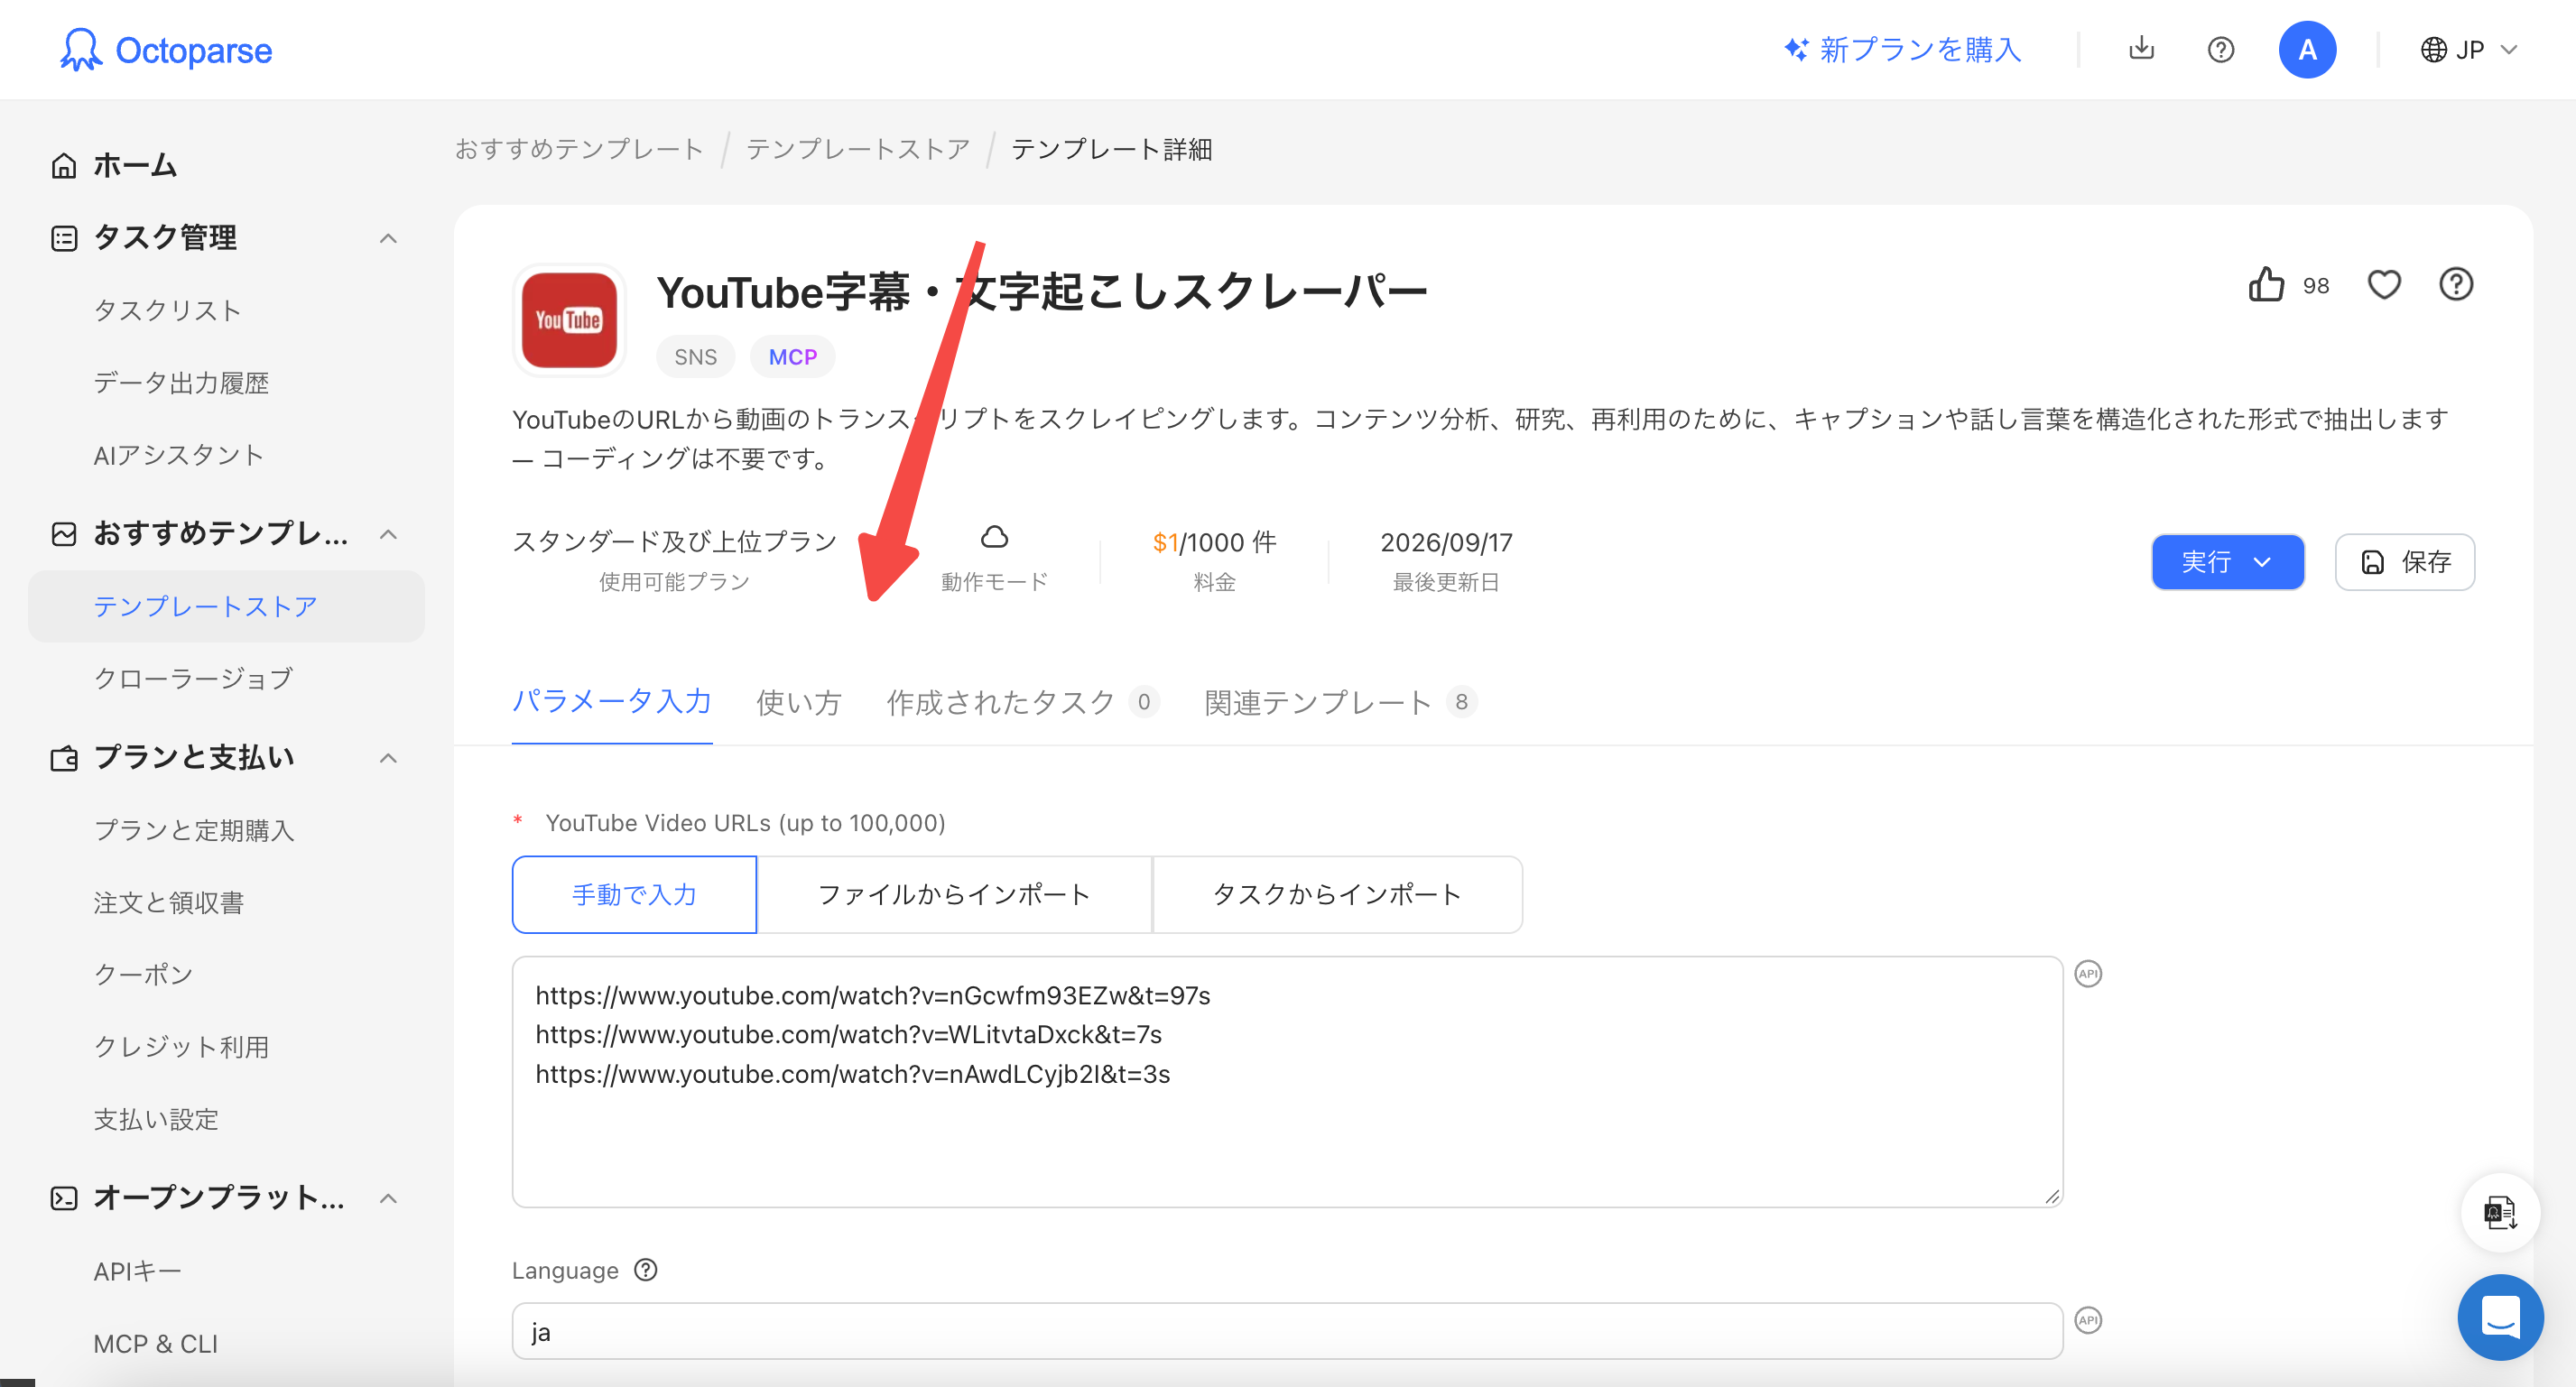
Task: Switch to the 使い方 tab
Action: point(798,702)
